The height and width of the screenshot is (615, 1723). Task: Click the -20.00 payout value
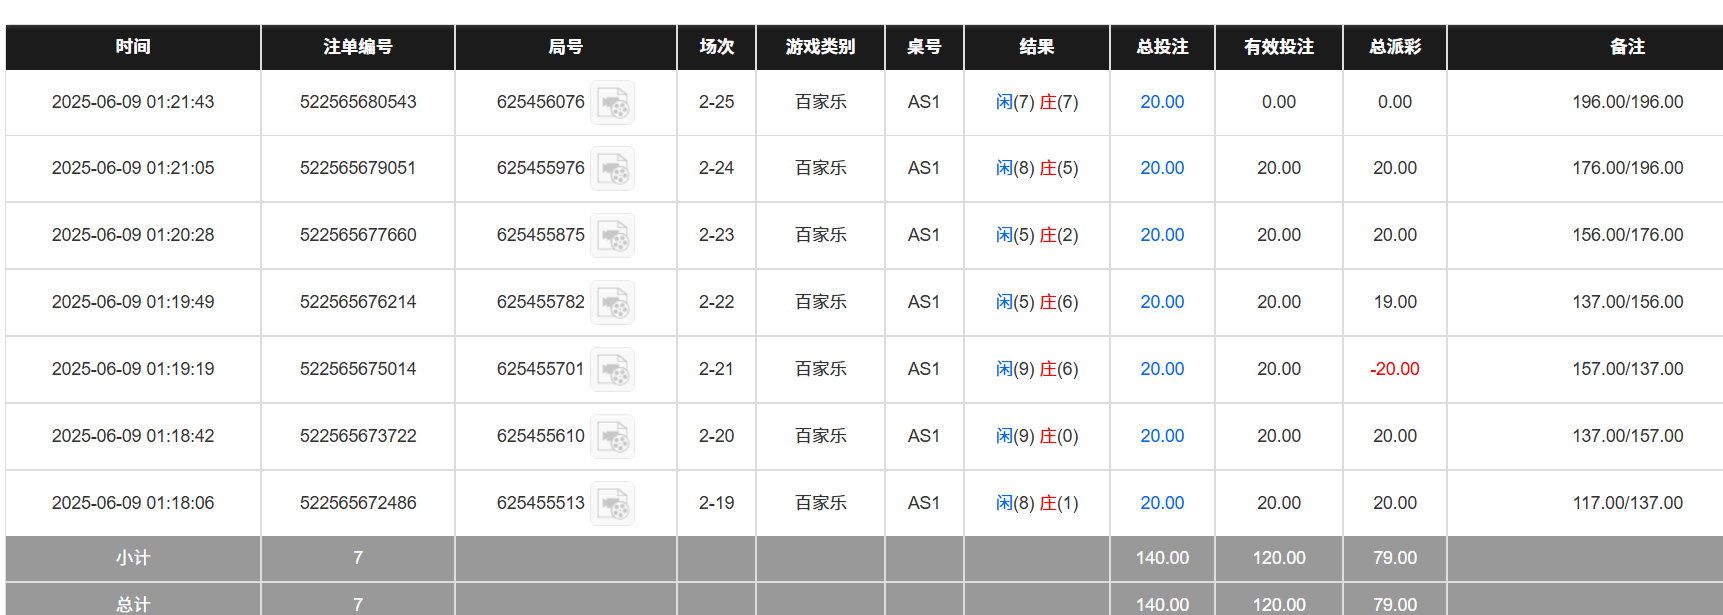(x=1395, y=369)
